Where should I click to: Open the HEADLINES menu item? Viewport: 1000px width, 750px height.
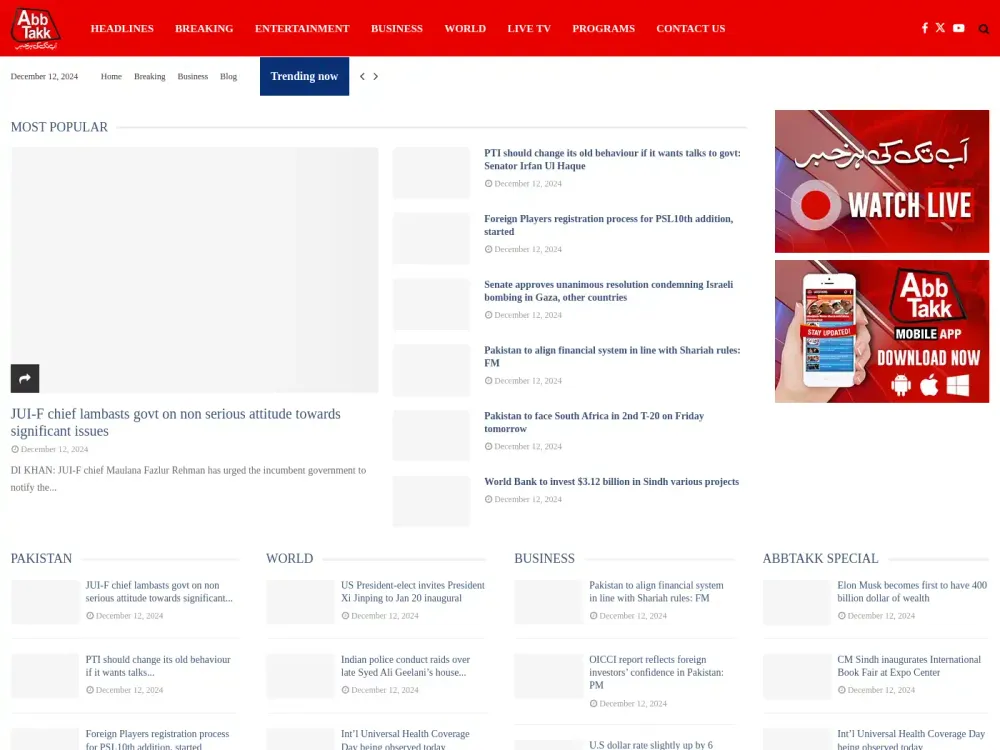click(x=122, y=28)
